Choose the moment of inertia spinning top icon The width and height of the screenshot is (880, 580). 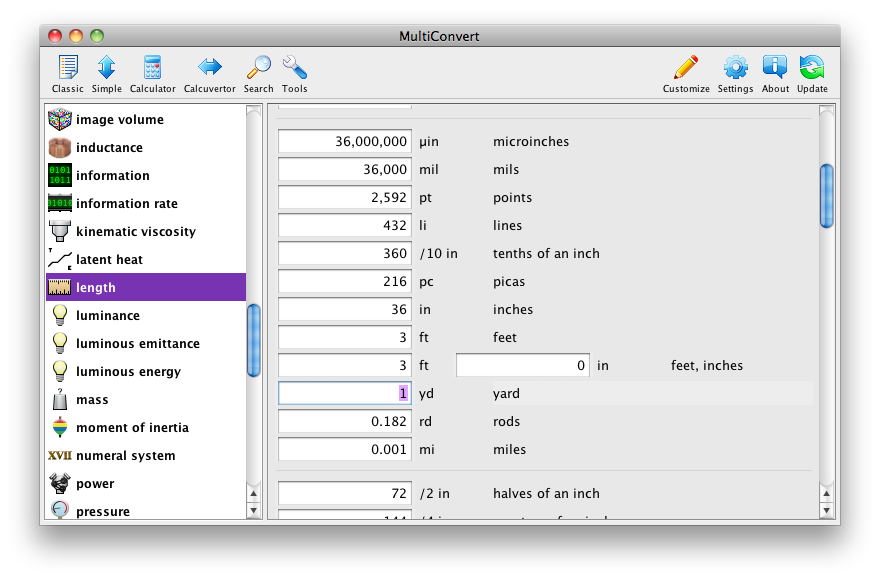[59, 427]
